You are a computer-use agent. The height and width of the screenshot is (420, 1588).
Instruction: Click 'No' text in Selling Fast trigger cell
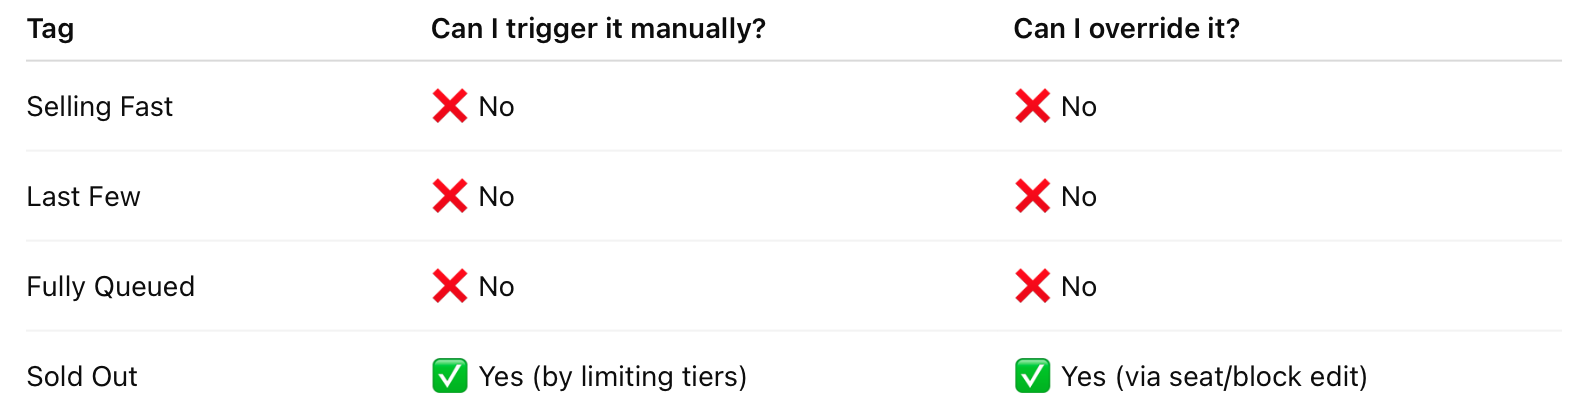pyautogui.click(x=496, y=106)
